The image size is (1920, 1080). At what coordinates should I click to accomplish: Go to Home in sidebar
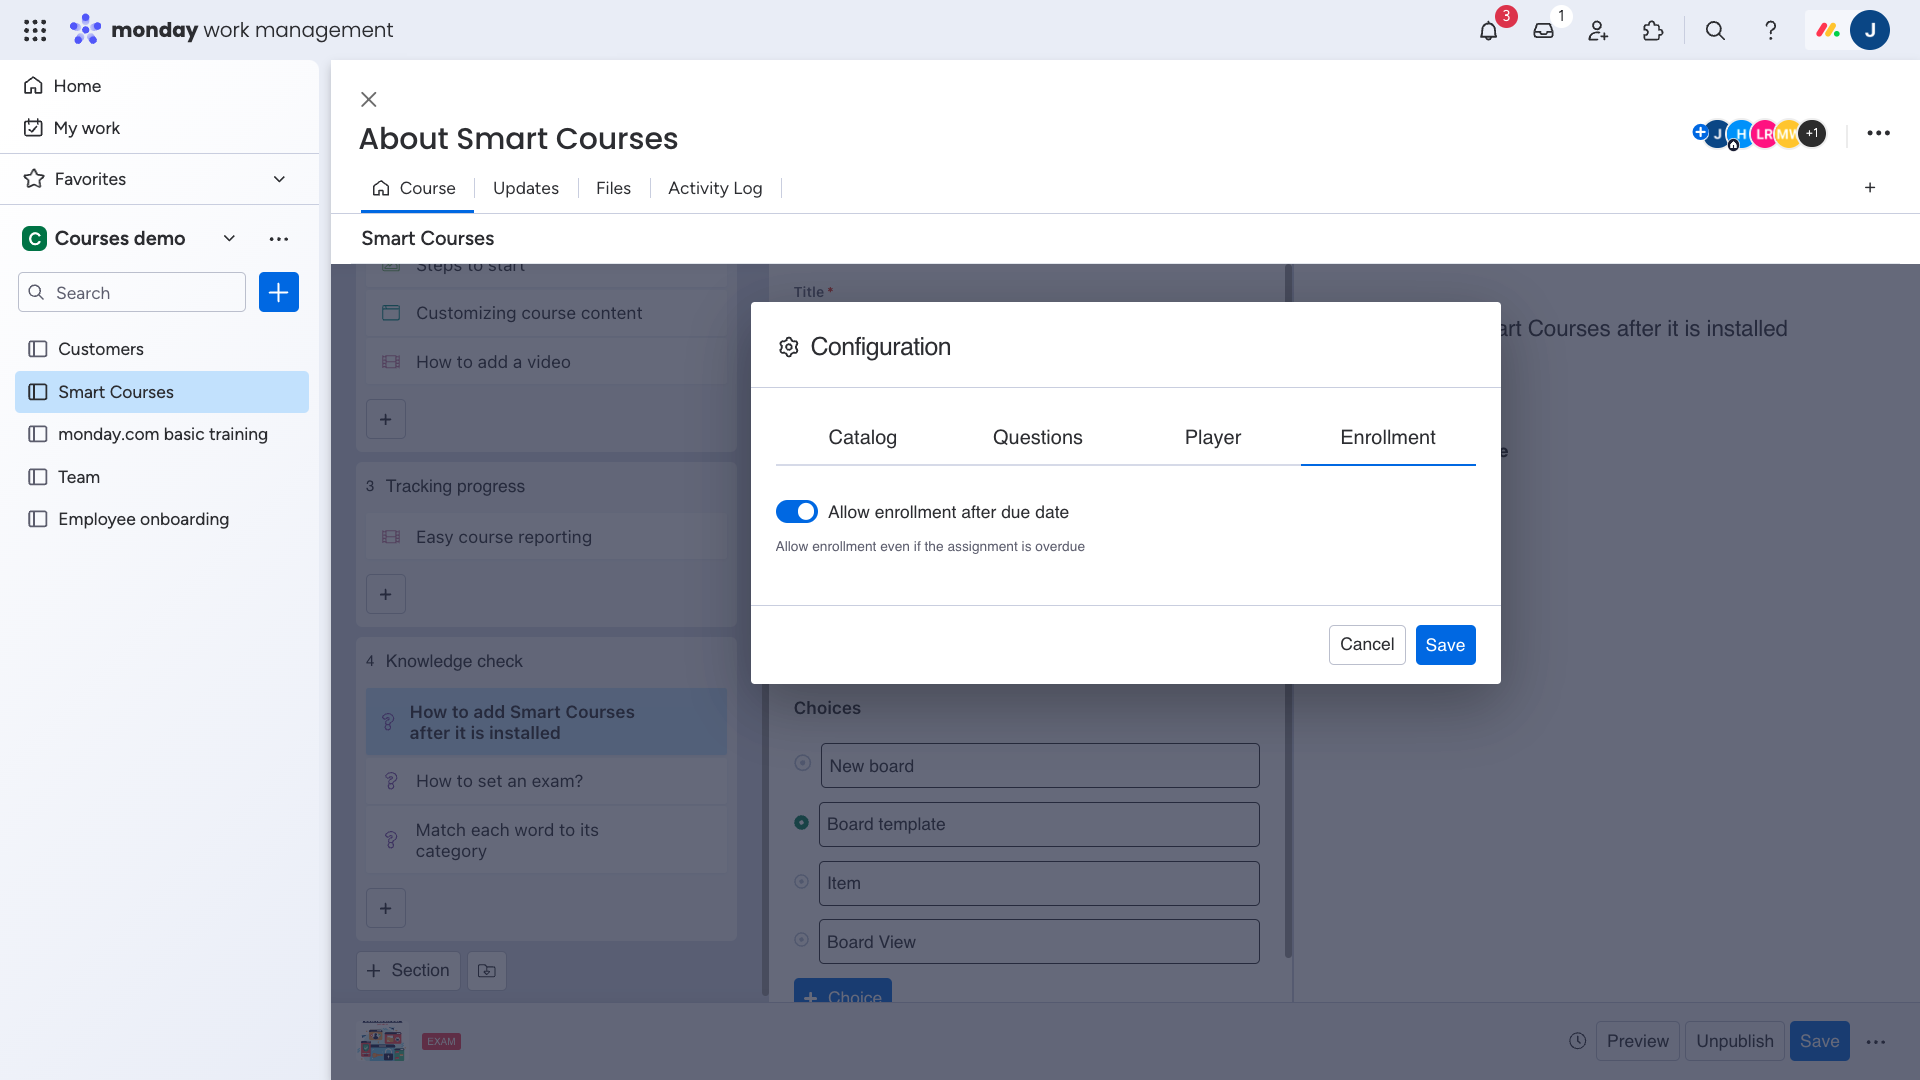click(x=77, y=86)
